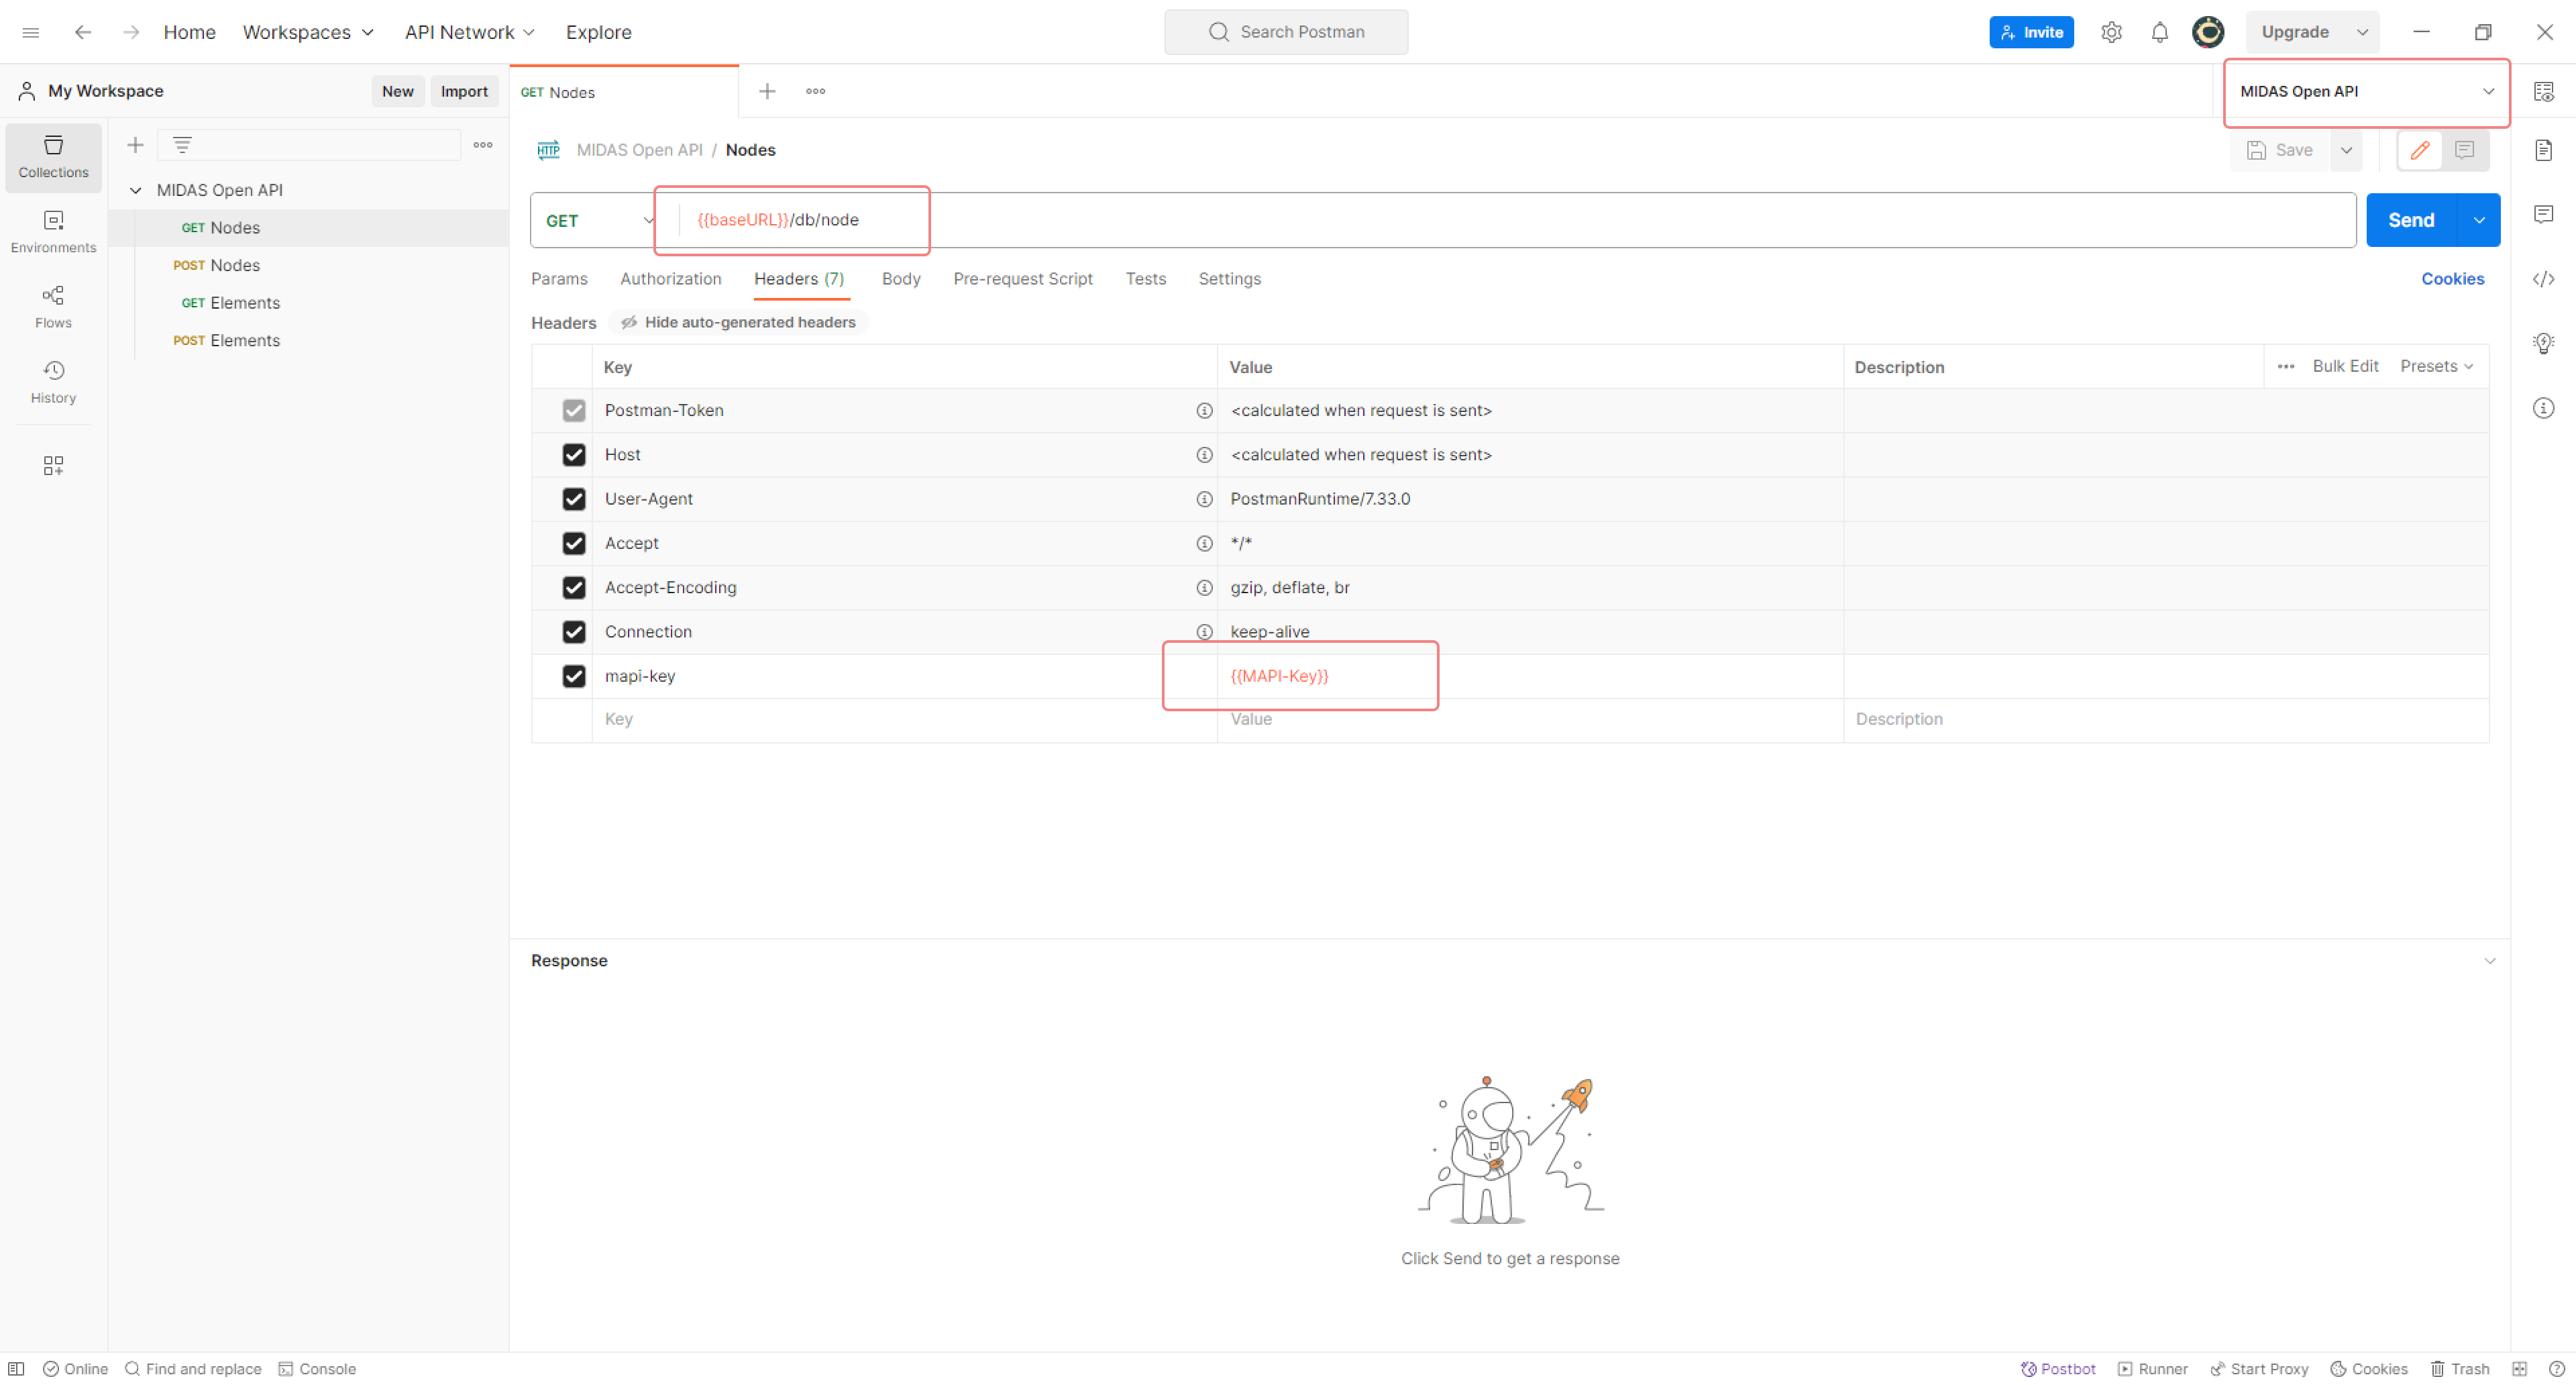Open collections view more options dots
2576x1385 pixels.
point(483,145)
